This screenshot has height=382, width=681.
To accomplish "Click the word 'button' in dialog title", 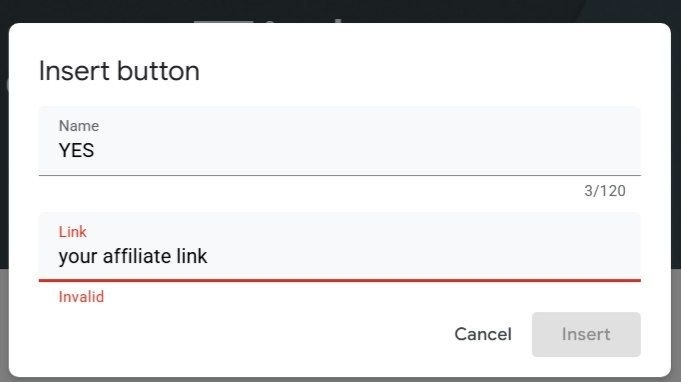I will coord(159,71).
